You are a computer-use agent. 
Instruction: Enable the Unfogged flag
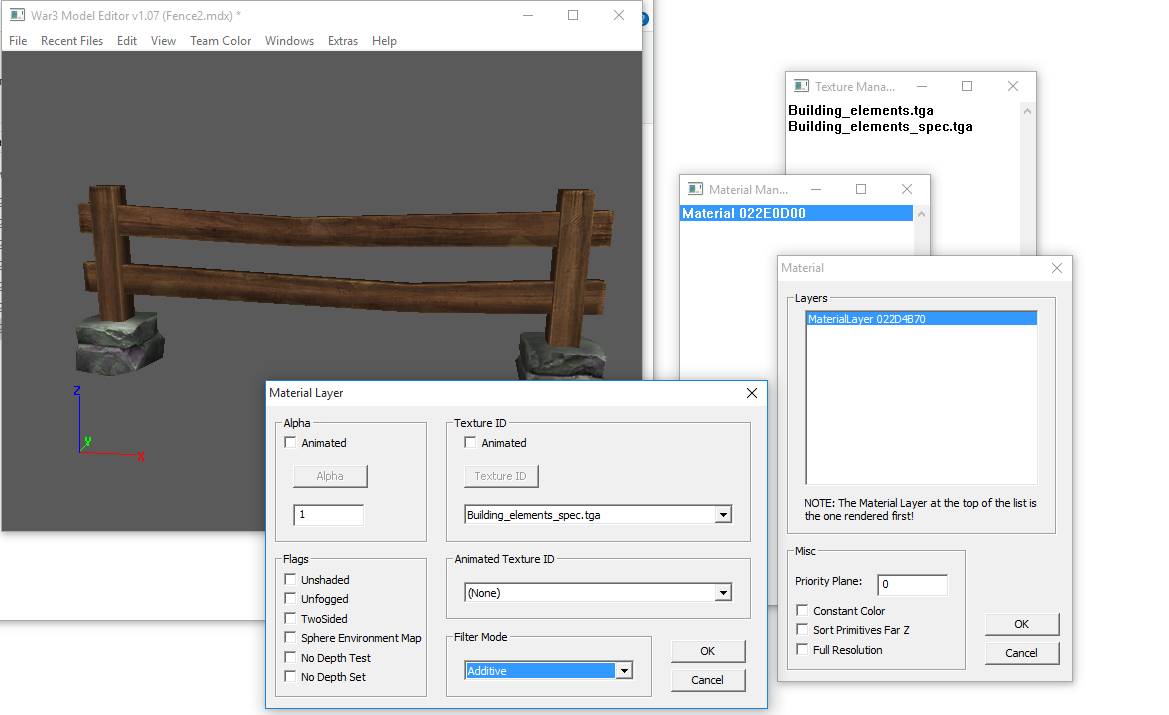click(x=290, y=598)
